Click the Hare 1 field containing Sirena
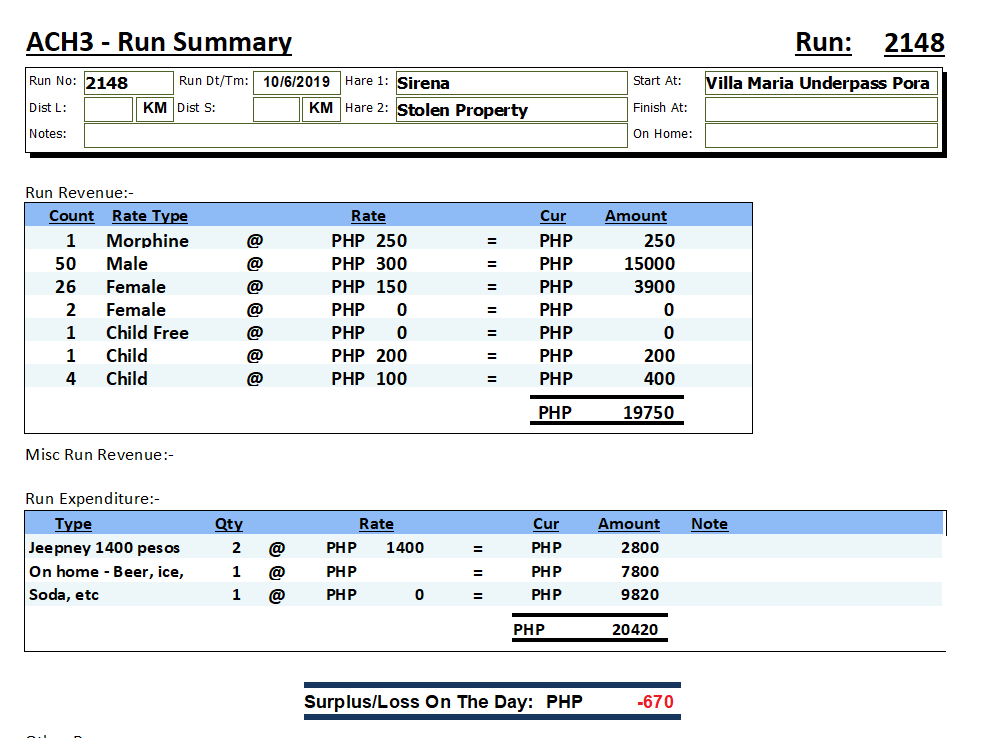The image size is (996, 738). point(510,83)
